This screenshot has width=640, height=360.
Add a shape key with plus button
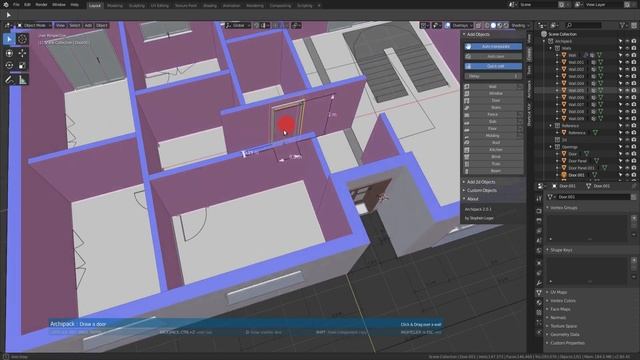click(634, 260)
